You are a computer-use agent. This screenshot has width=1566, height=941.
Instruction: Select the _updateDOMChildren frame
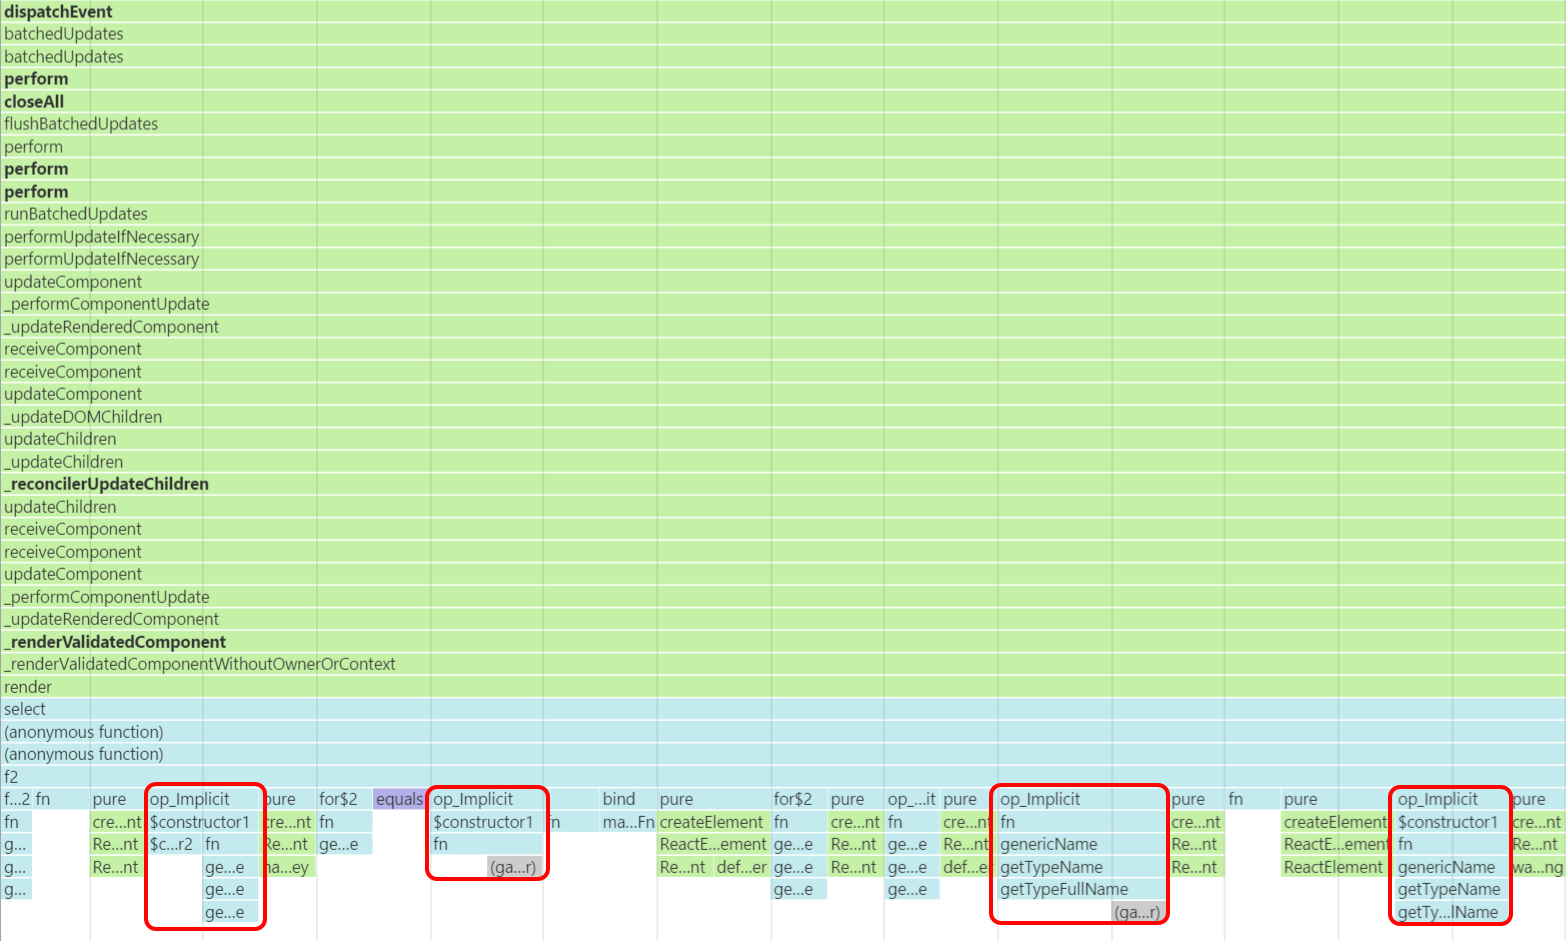point(83,417)
